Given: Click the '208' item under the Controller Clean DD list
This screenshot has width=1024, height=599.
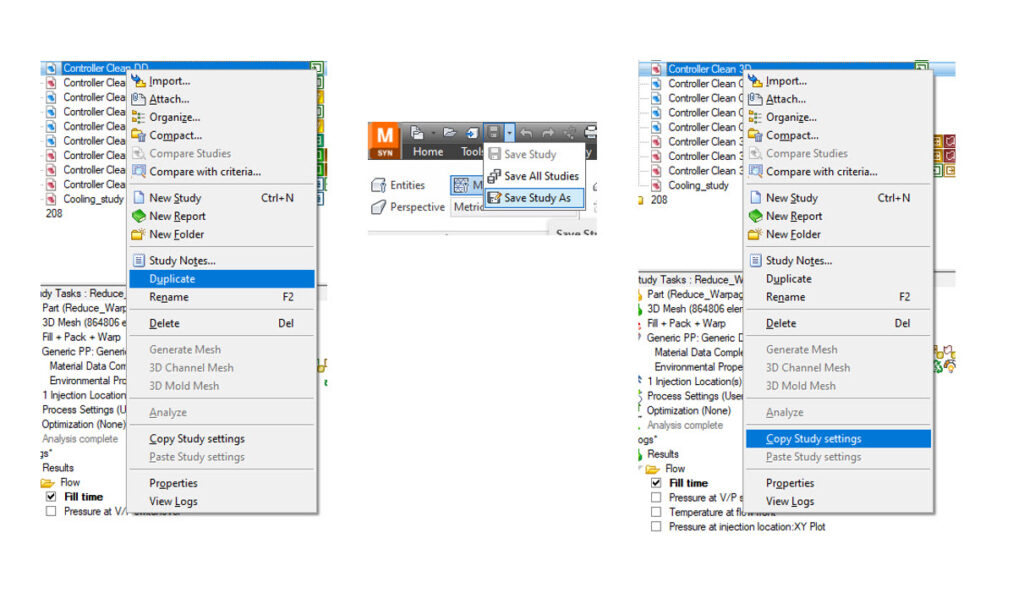Looking at the screenshot, I should point(54,214).
